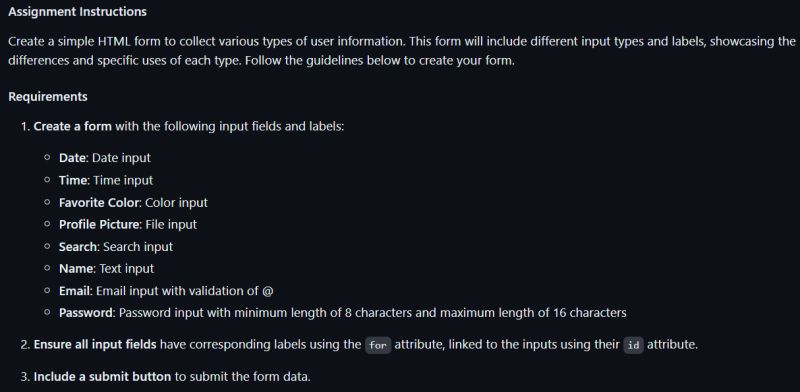Click the bullet marker beside Password
The width and height of the screenshot is (800, 392).
[47, 312]
